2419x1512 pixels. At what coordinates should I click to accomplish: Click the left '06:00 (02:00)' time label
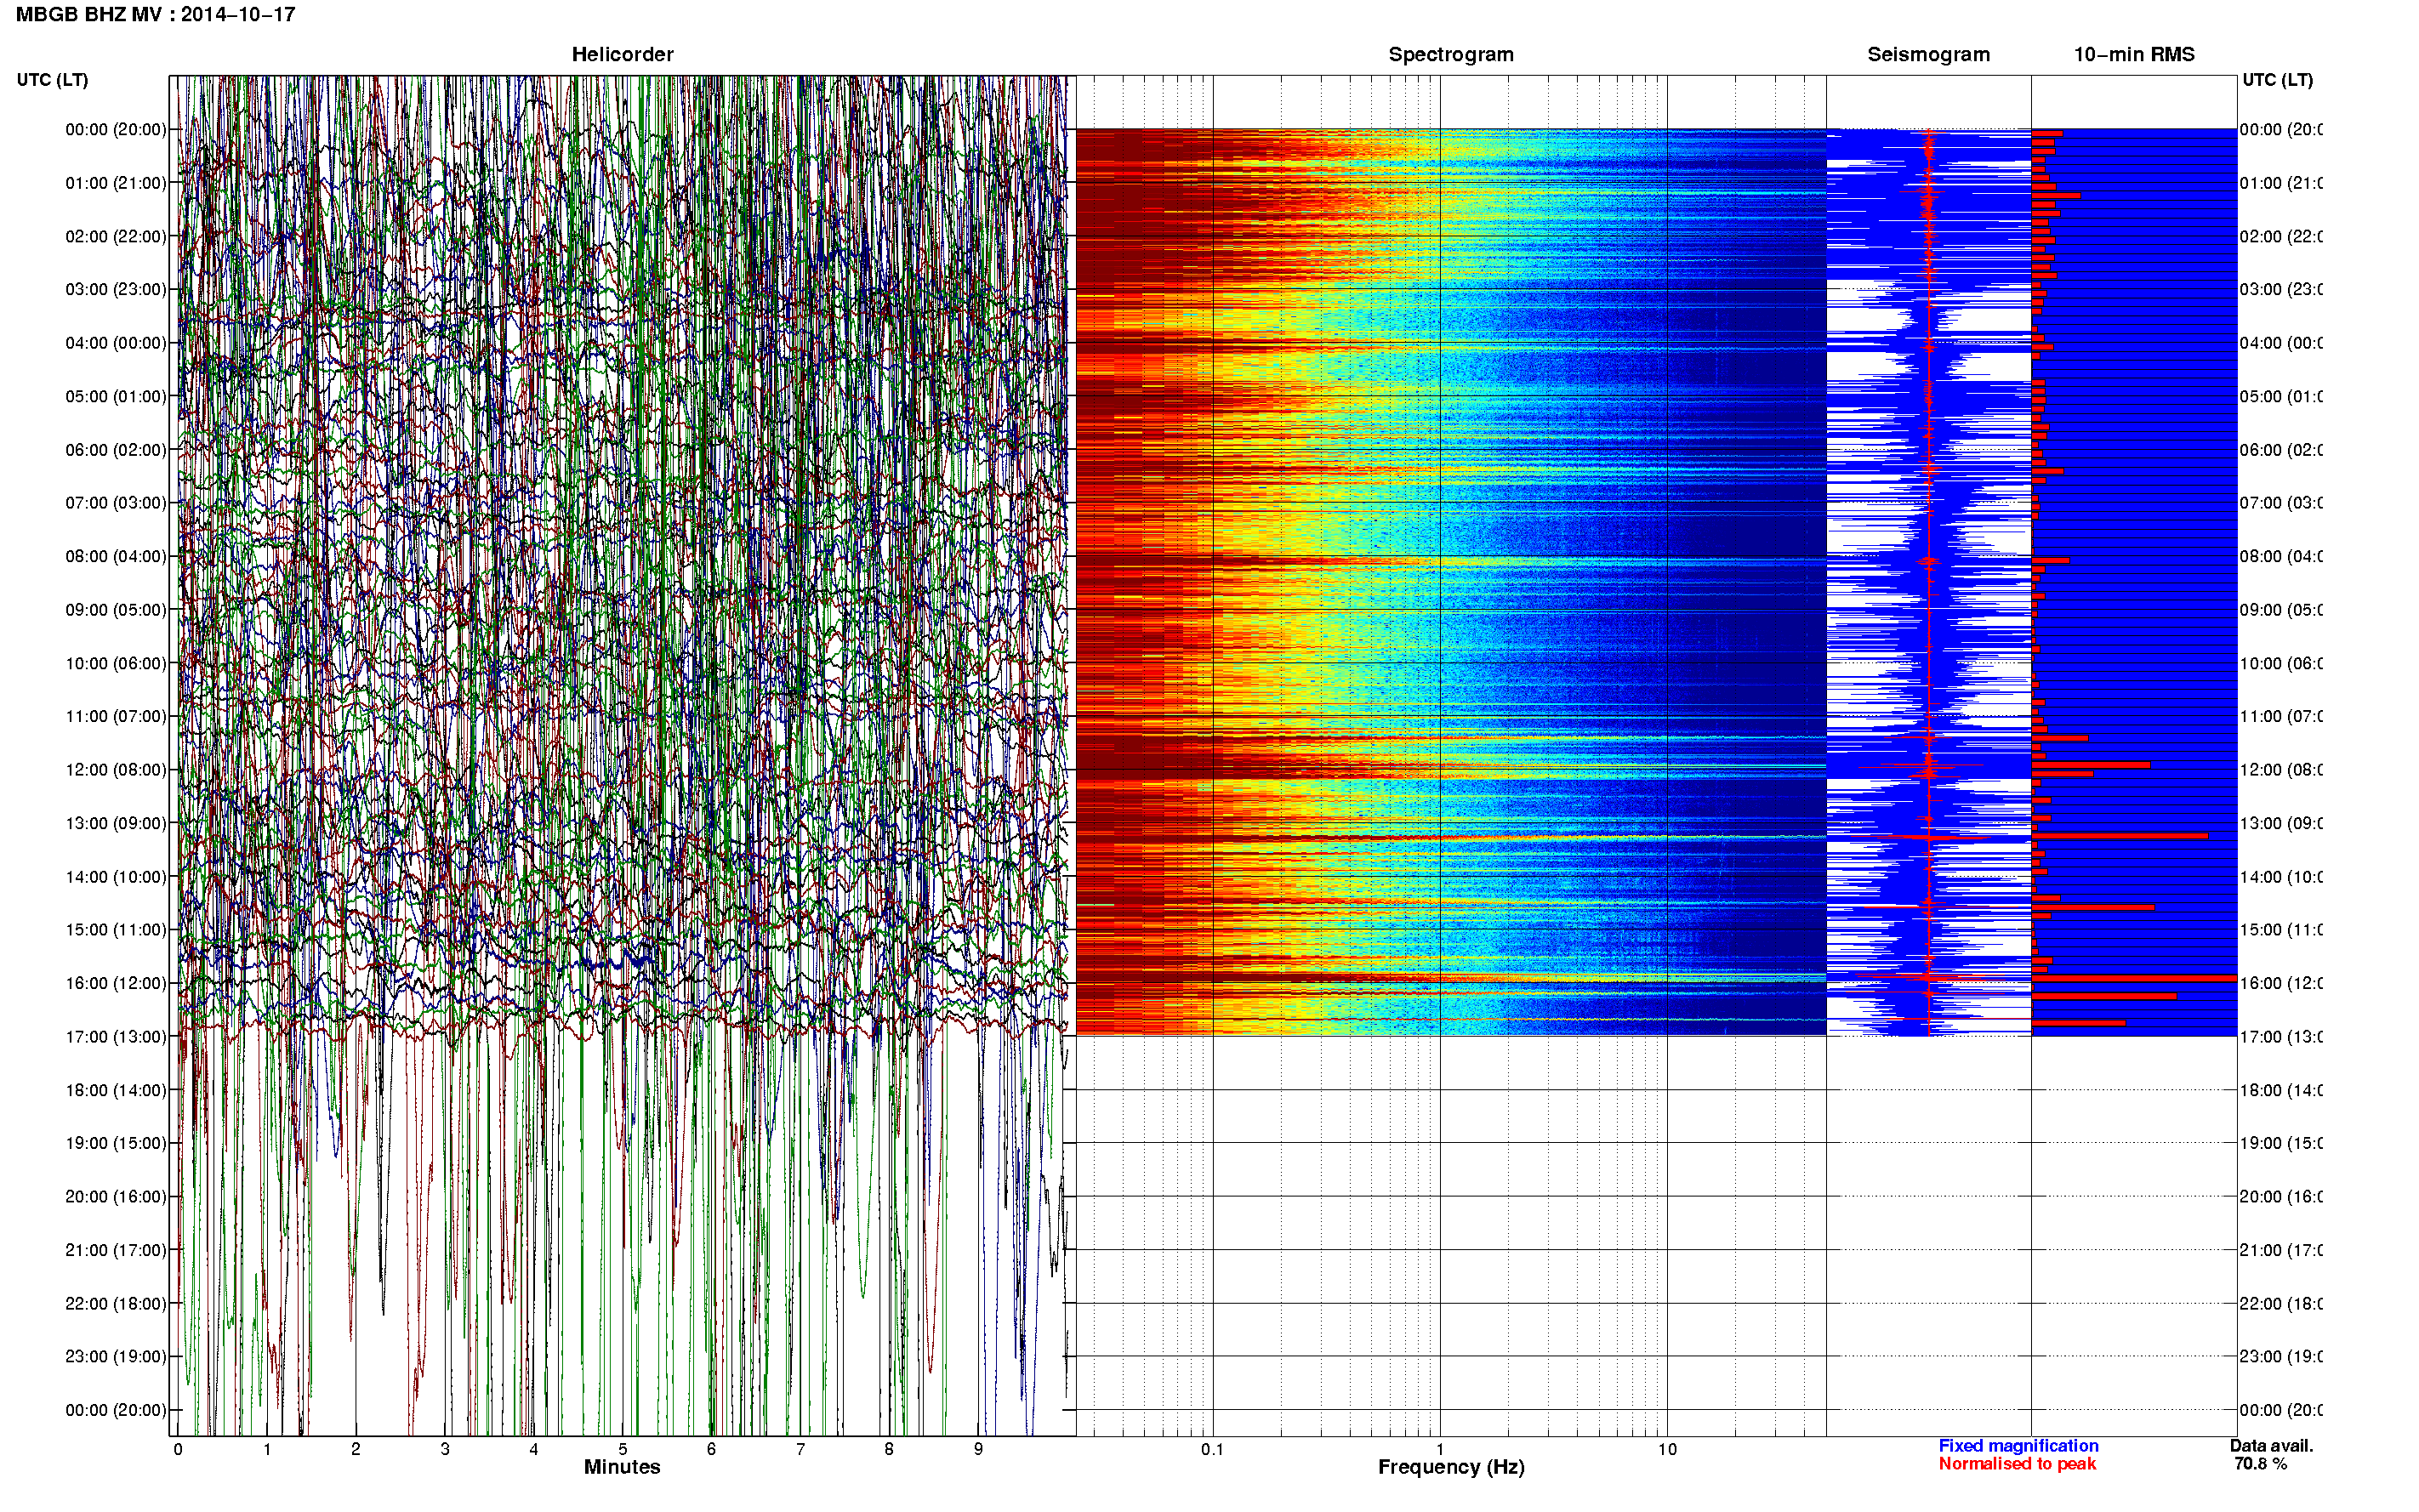tap(116, 450)
